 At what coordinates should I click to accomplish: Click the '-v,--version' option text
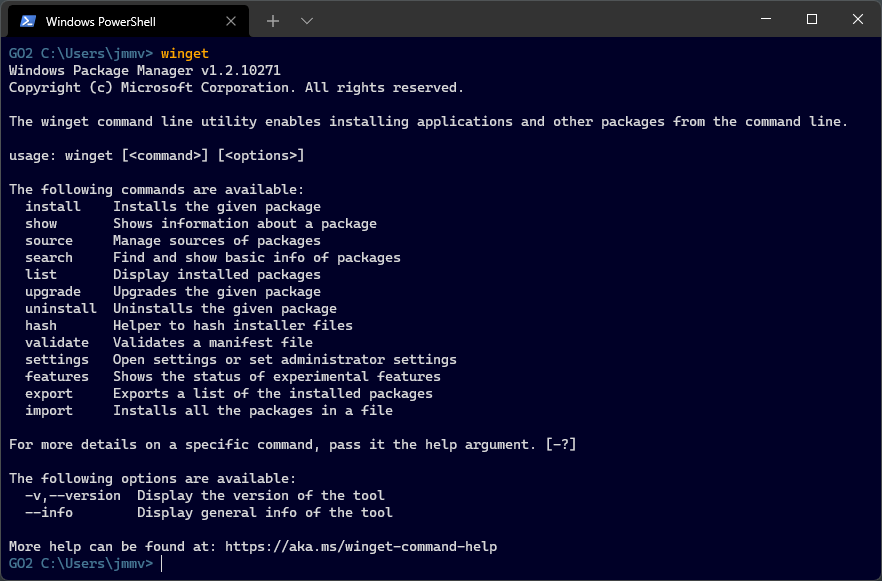[73, 496]
